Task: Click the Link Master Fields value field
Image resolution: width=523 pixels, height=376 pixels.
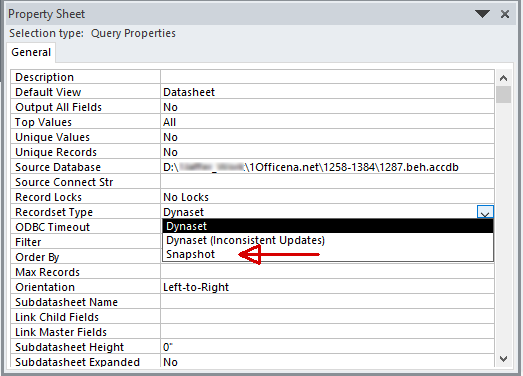Action: pos(327,332)
